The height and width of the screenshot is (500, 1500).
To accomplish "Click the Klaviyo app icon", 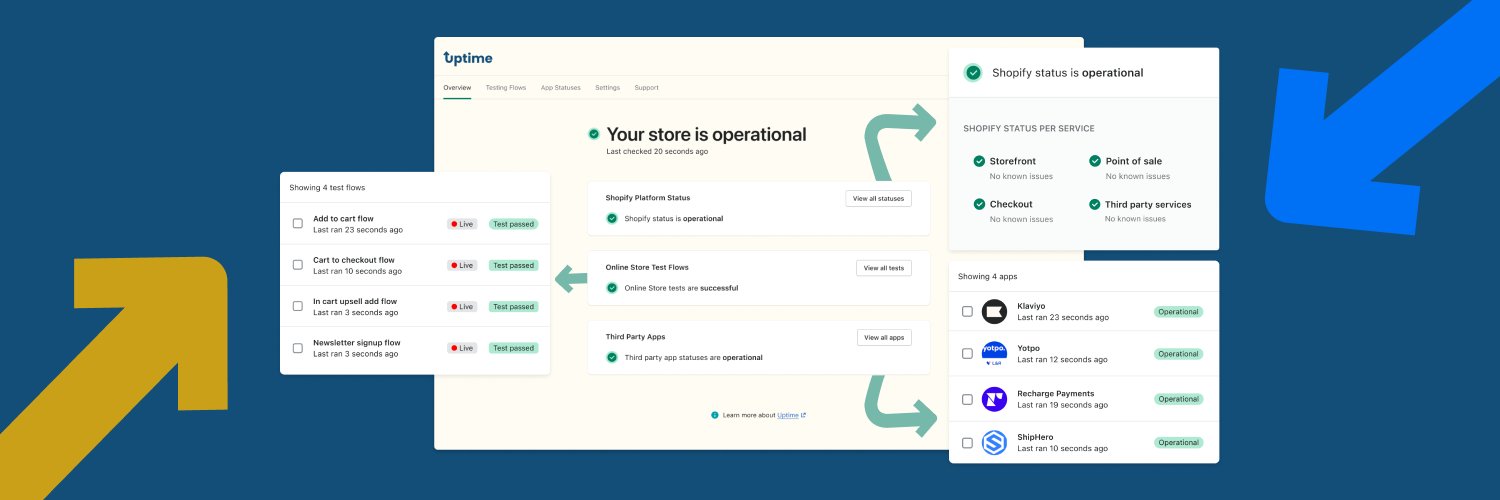I will coord(994,312).
